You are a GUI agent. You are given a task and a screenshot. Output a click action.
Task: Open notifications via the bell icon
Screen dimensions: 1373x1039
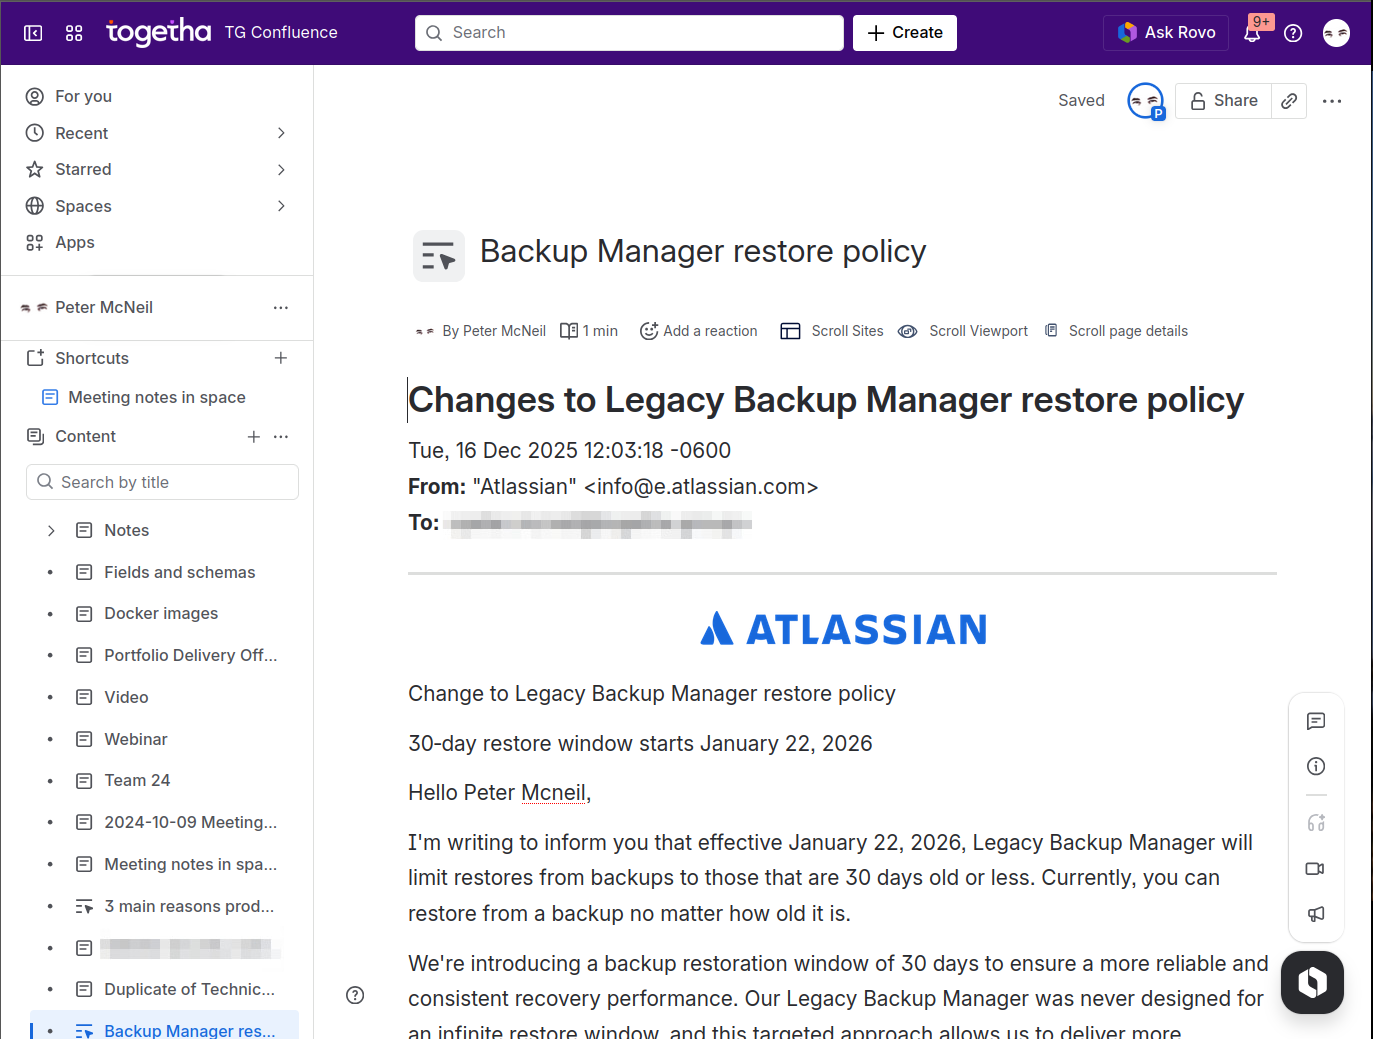tap(1253, 33)
